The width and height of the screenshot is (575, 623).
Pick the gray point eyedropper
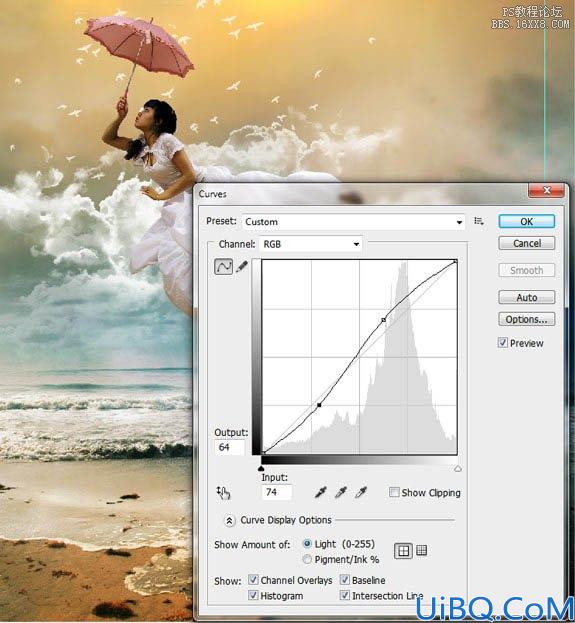tap(341, 492)
